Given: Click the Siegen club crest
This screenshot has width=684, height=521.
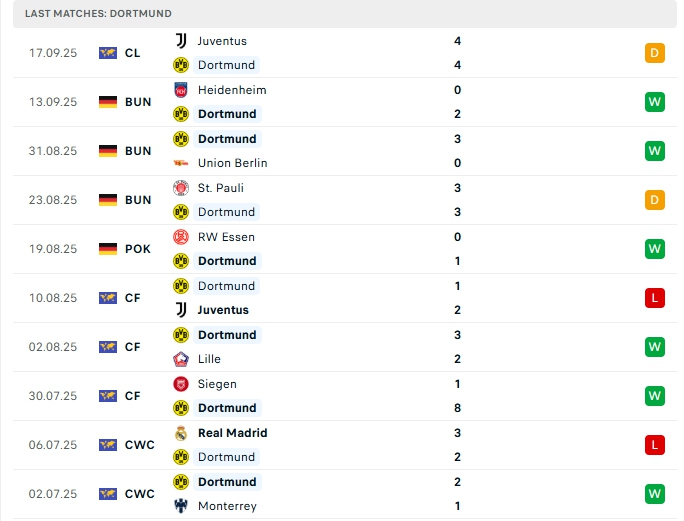Looking at the screenshot, I should tap(181, 384).
